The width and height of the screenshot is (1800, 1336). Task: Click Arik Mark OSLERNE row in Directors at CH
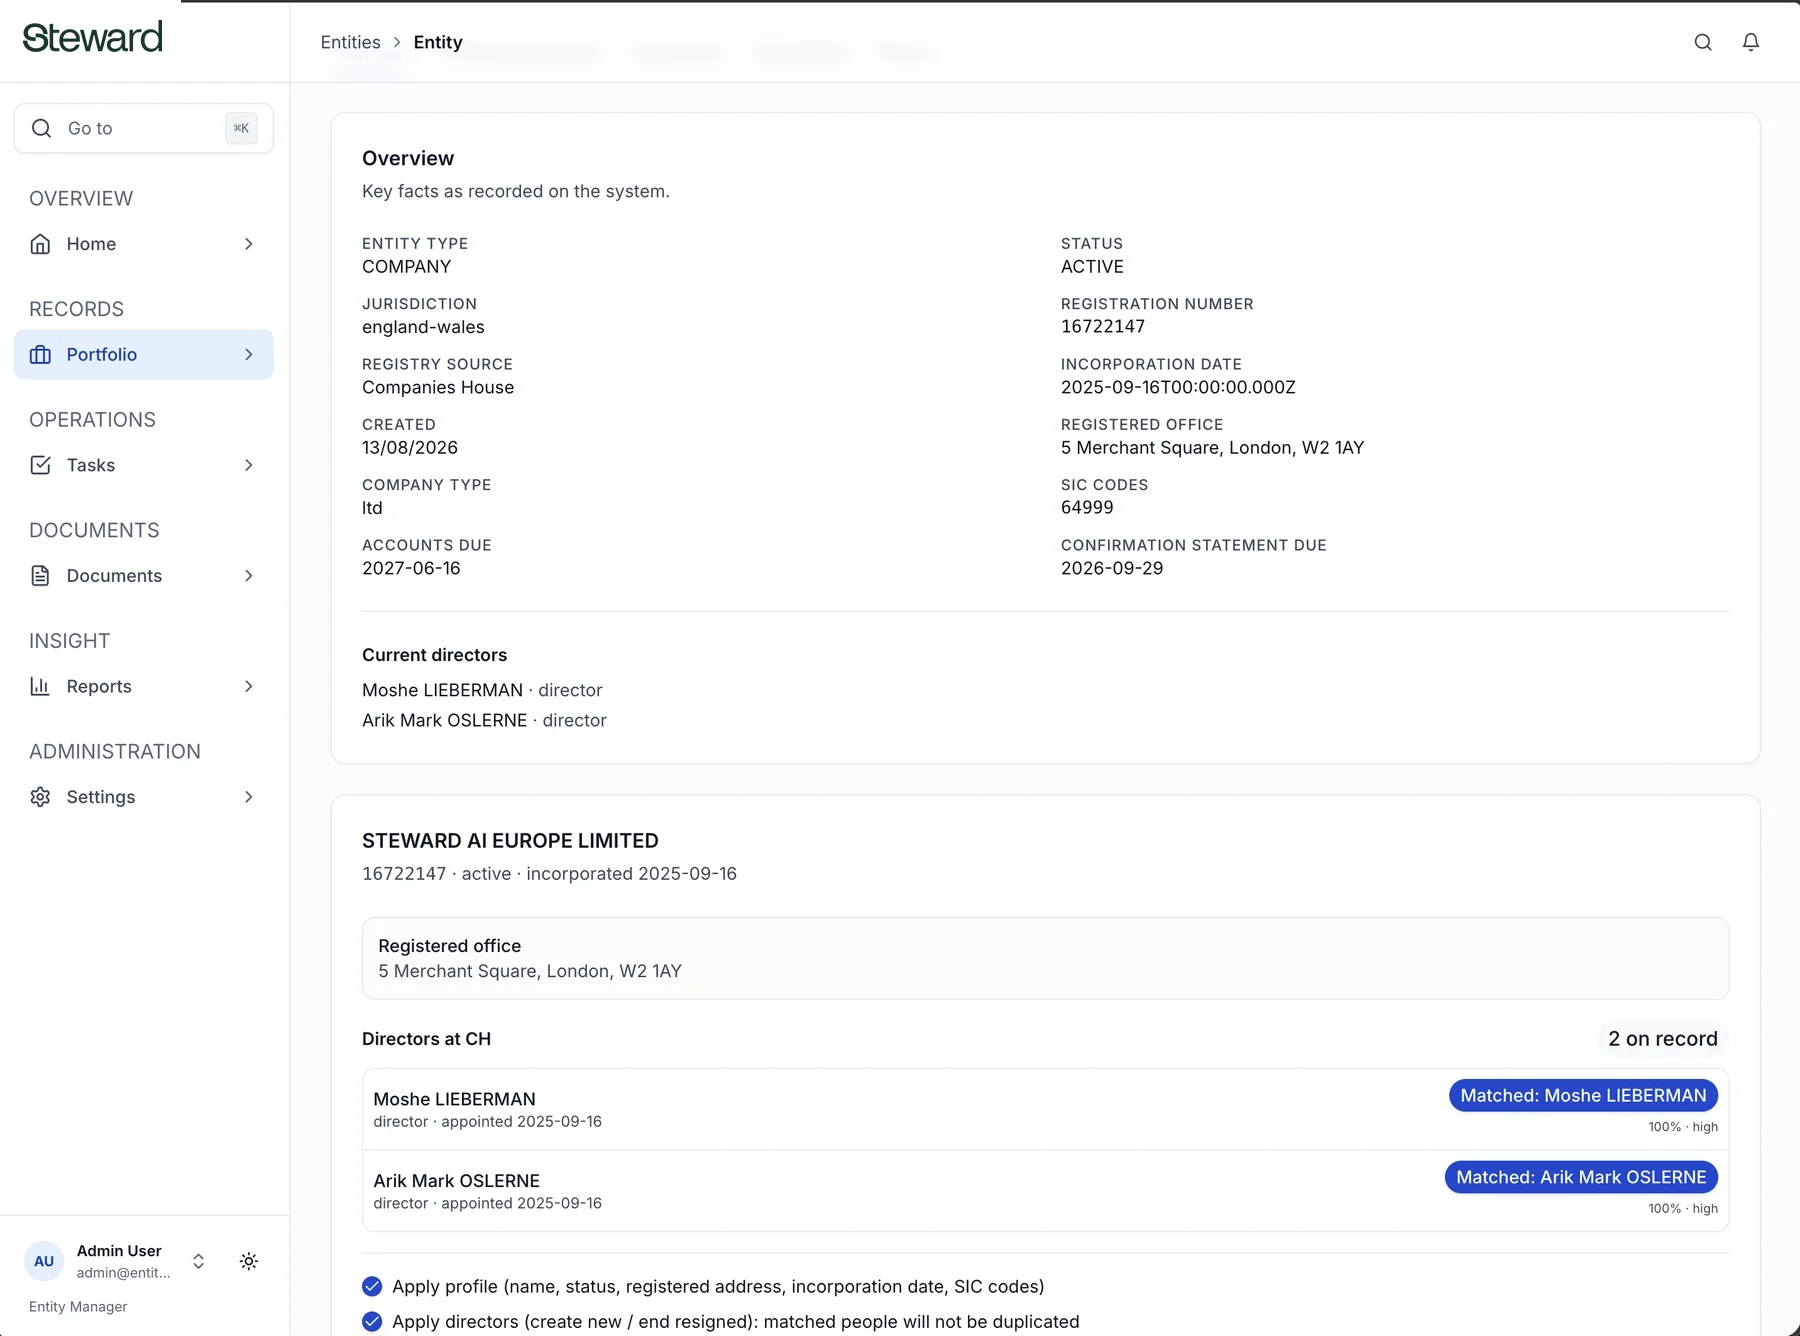1045,1191
